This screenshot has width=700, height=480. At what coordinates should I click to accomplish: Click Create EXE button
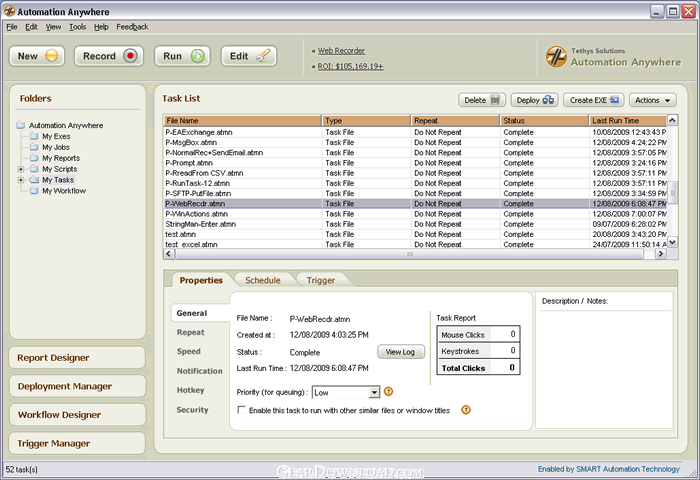pyautogui.click(x=593, y=100)
